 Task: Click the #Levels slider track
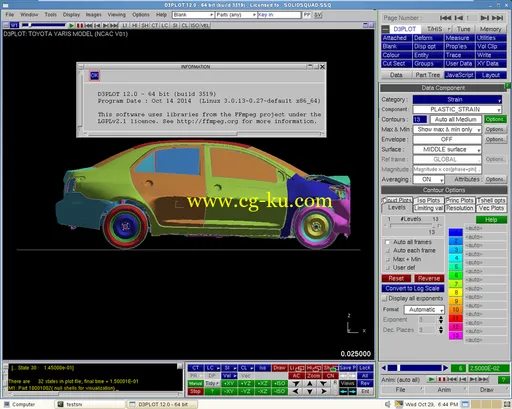tap(412, 226)
